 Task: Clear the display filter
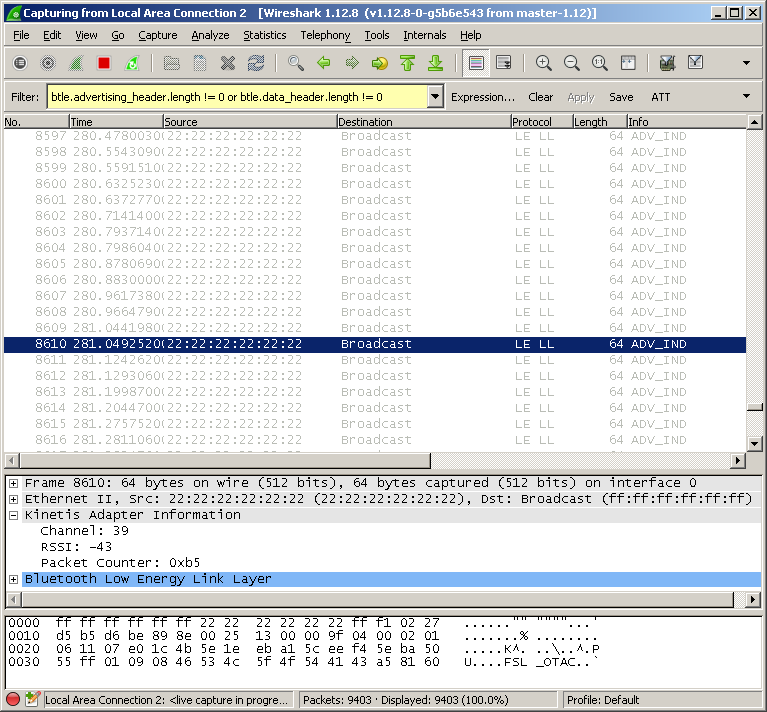541,97
